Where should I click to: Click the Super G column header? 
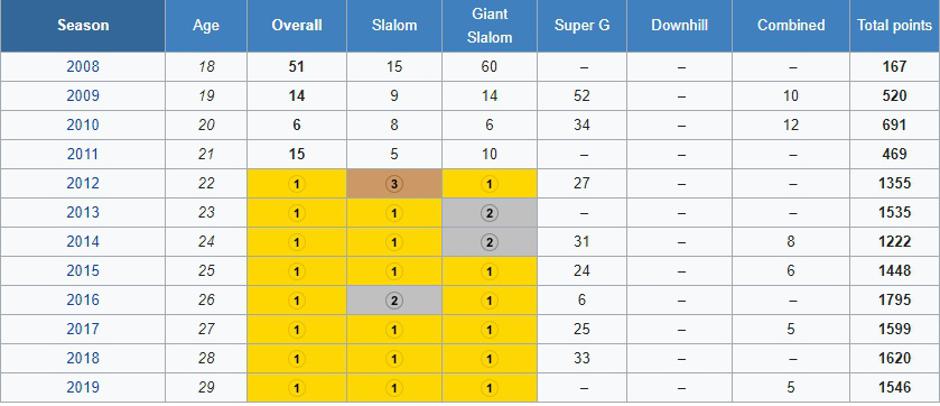[x=582, y=25]
